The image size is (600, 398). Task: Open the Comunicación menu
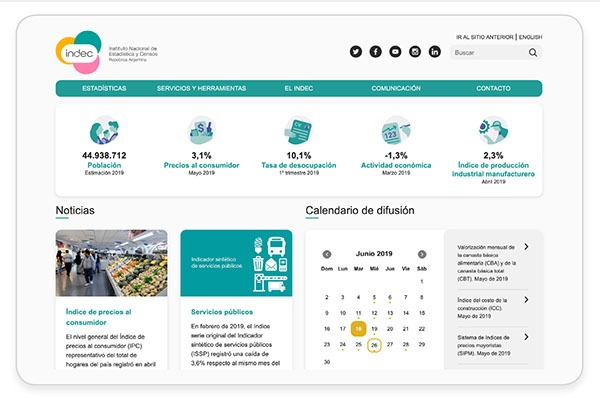click(396, 88)
